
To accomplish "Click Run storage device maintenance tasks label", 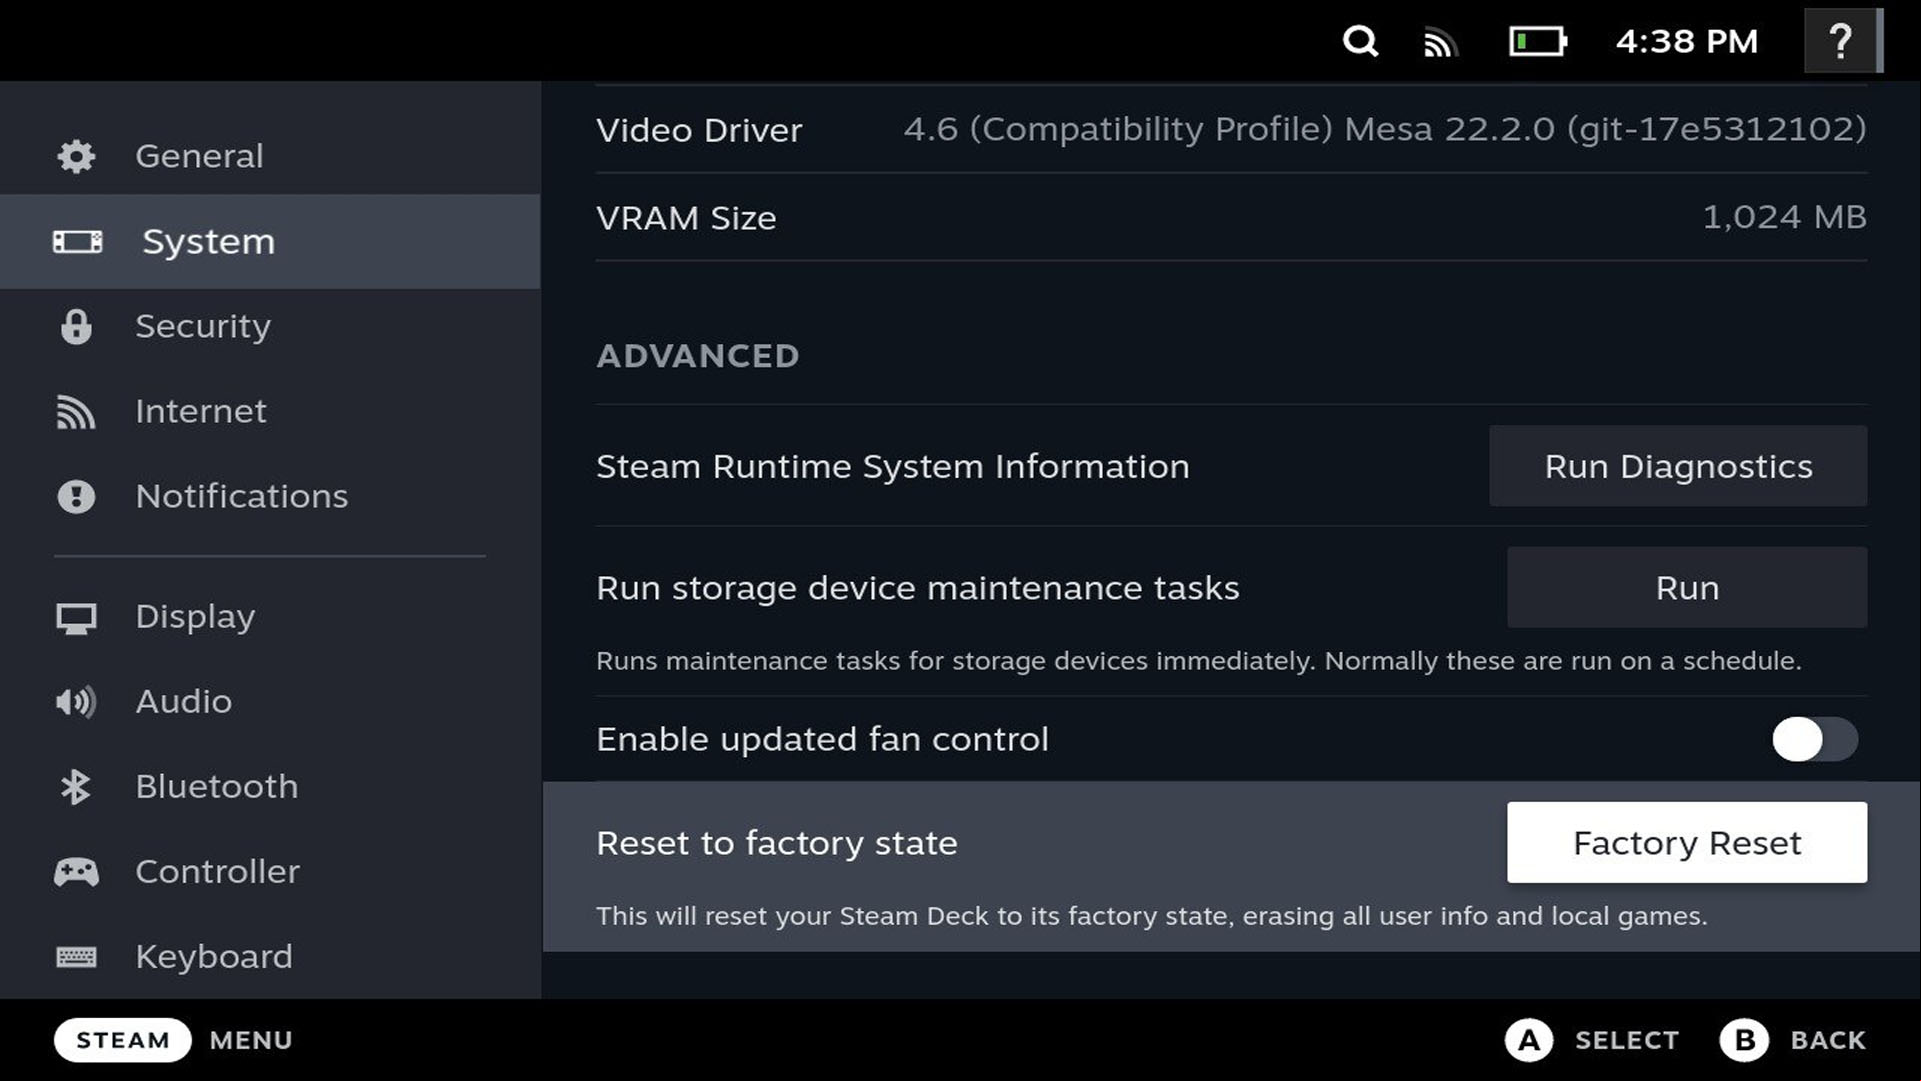I will pyautogui.click(x=918, y=588).
